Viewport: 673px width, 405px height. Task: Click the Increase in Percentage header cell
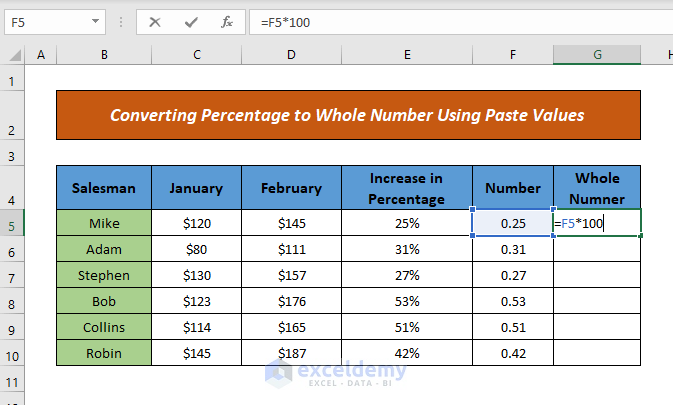tap(406, 187)
